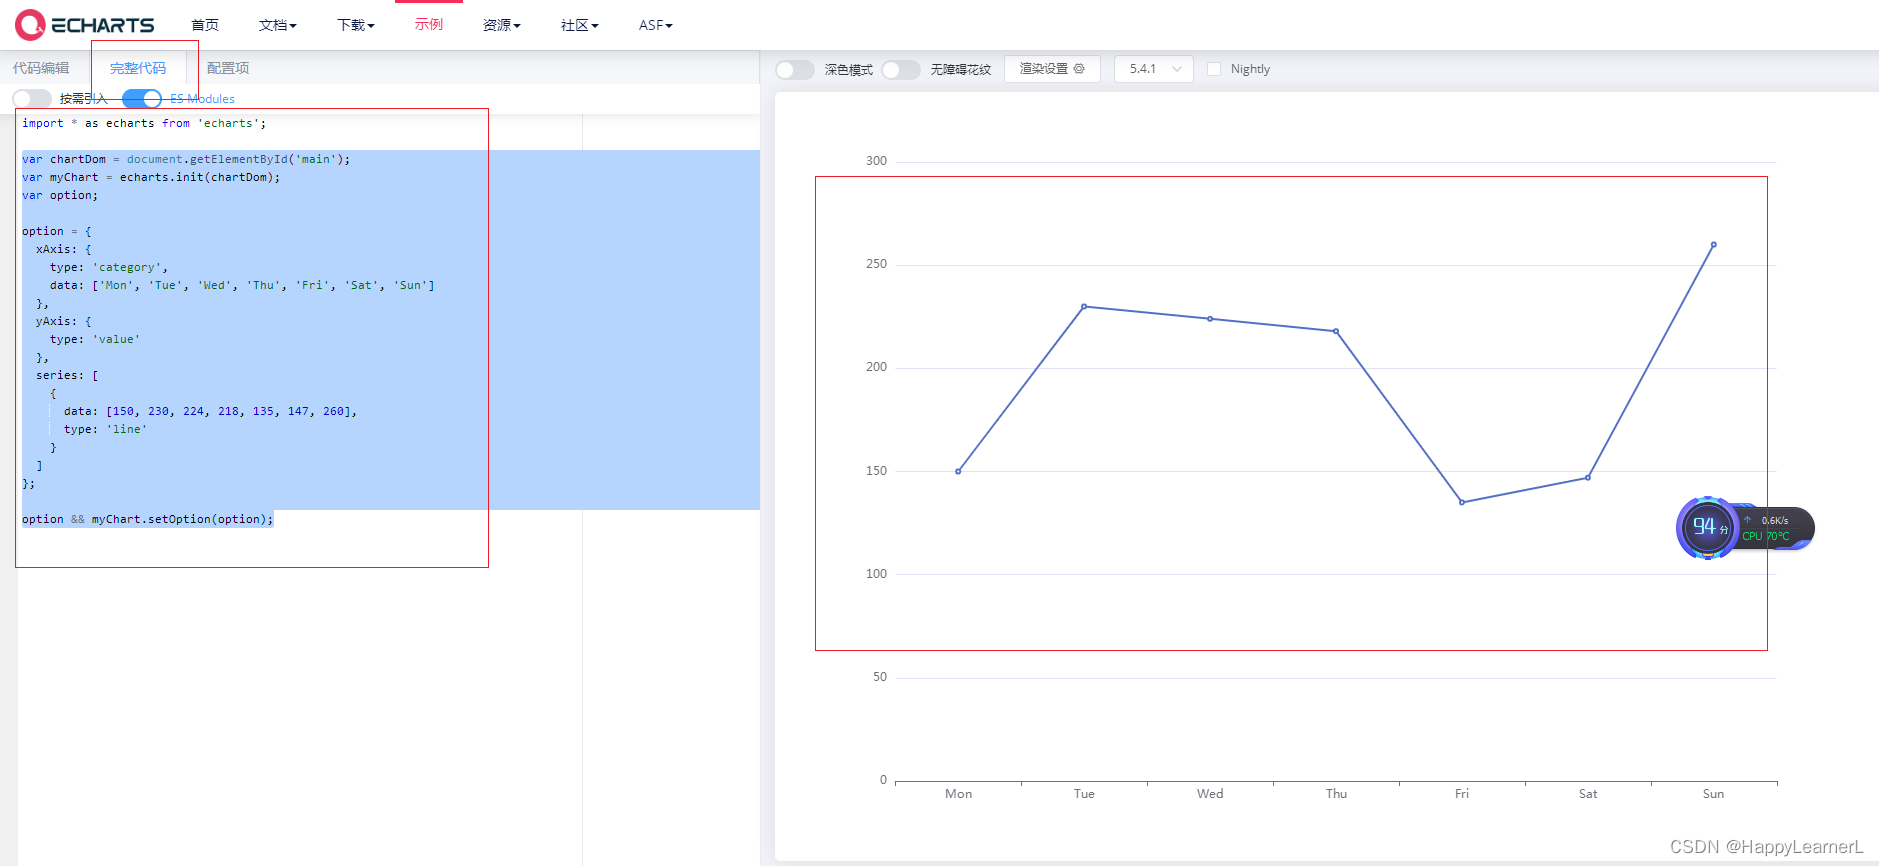Click the Thu data point on chart
This screenshot has width=1879, height=866.
point(1336,331)
